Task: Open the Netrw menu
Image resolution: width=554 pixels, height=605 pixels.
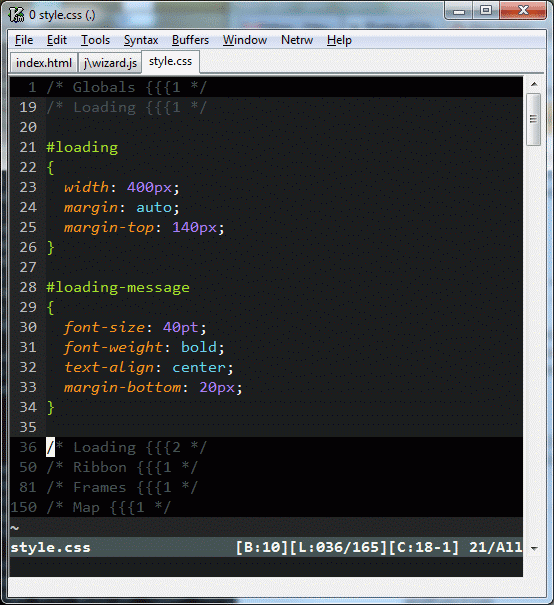Action: [x=297, y=40]
